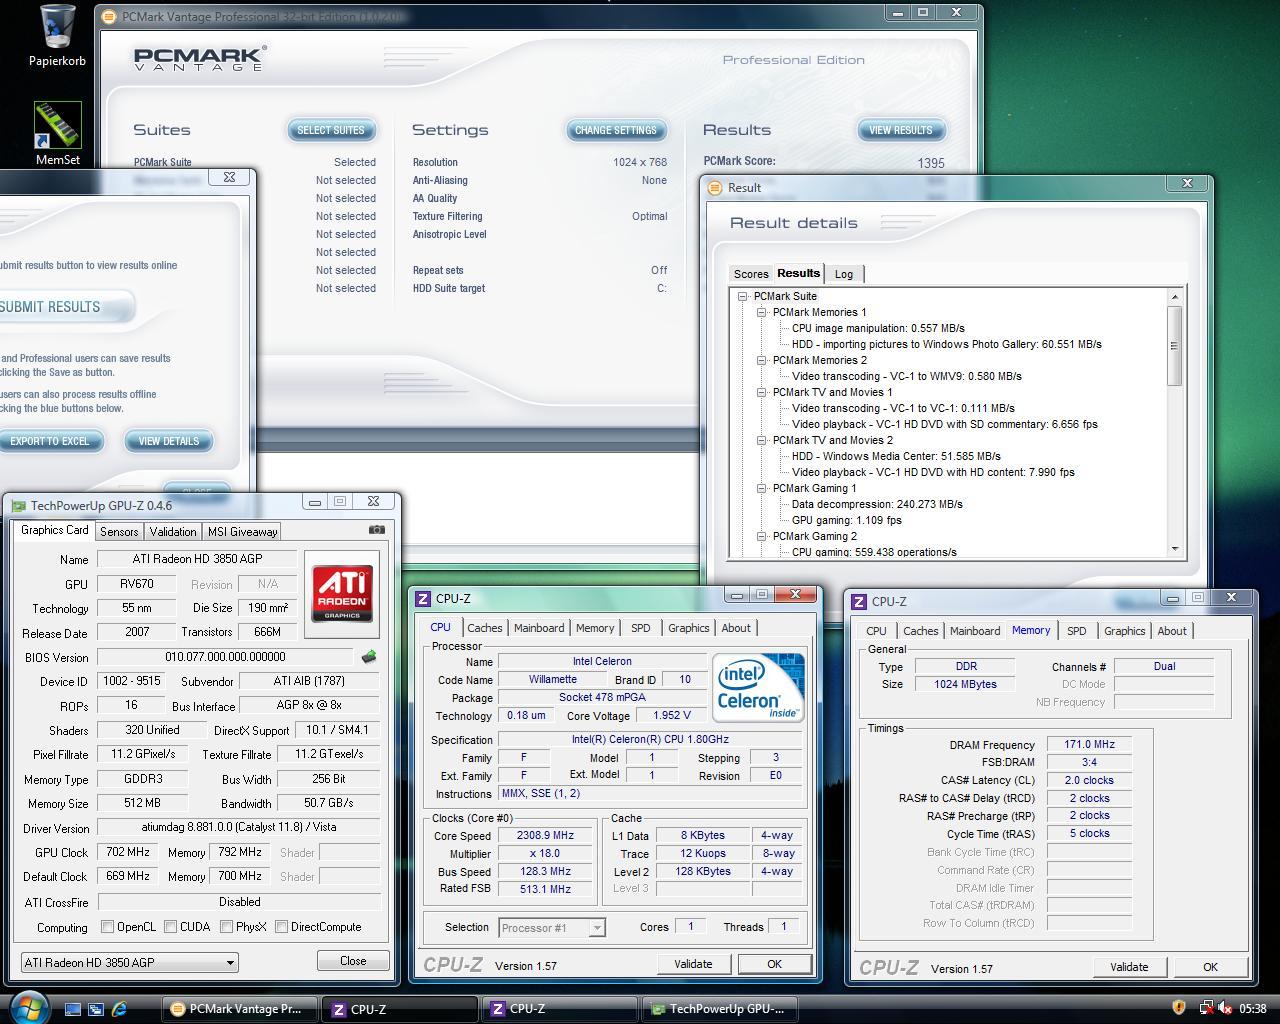This screenshot has width=1280, height=1024.
Task: Click the Intel Celeron logo in CPU-Z
Action: click(x=758, y=687)
